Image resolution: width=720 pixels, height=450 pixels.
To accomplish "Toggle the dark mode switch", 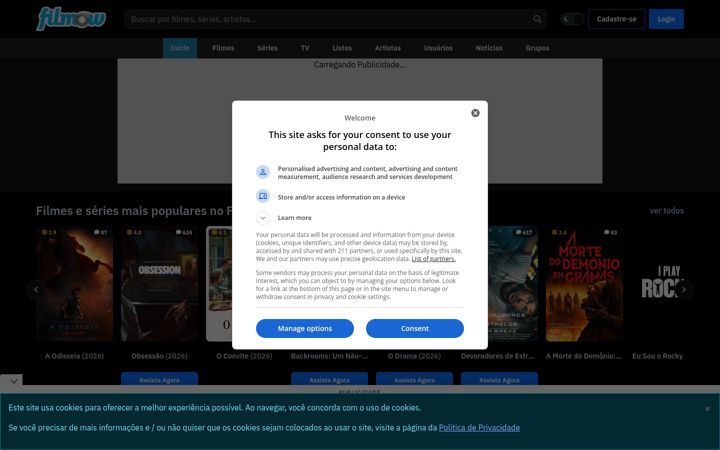I will [x=572, y=19].
